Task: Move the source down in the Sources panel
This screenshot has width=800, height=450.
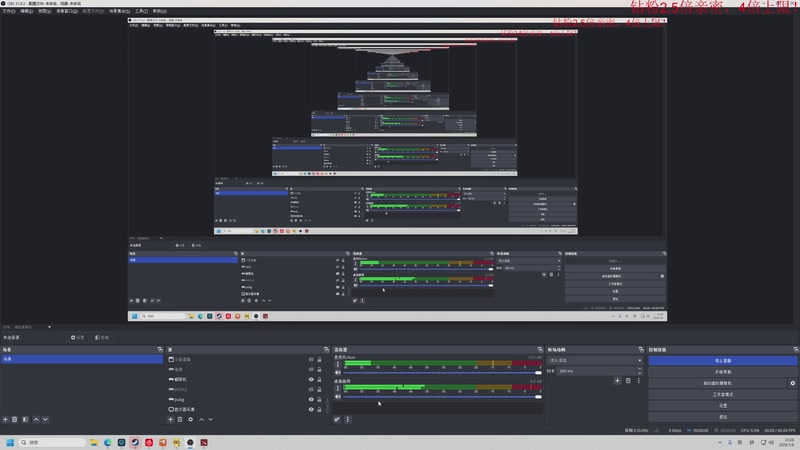Action: pos(211,419)
